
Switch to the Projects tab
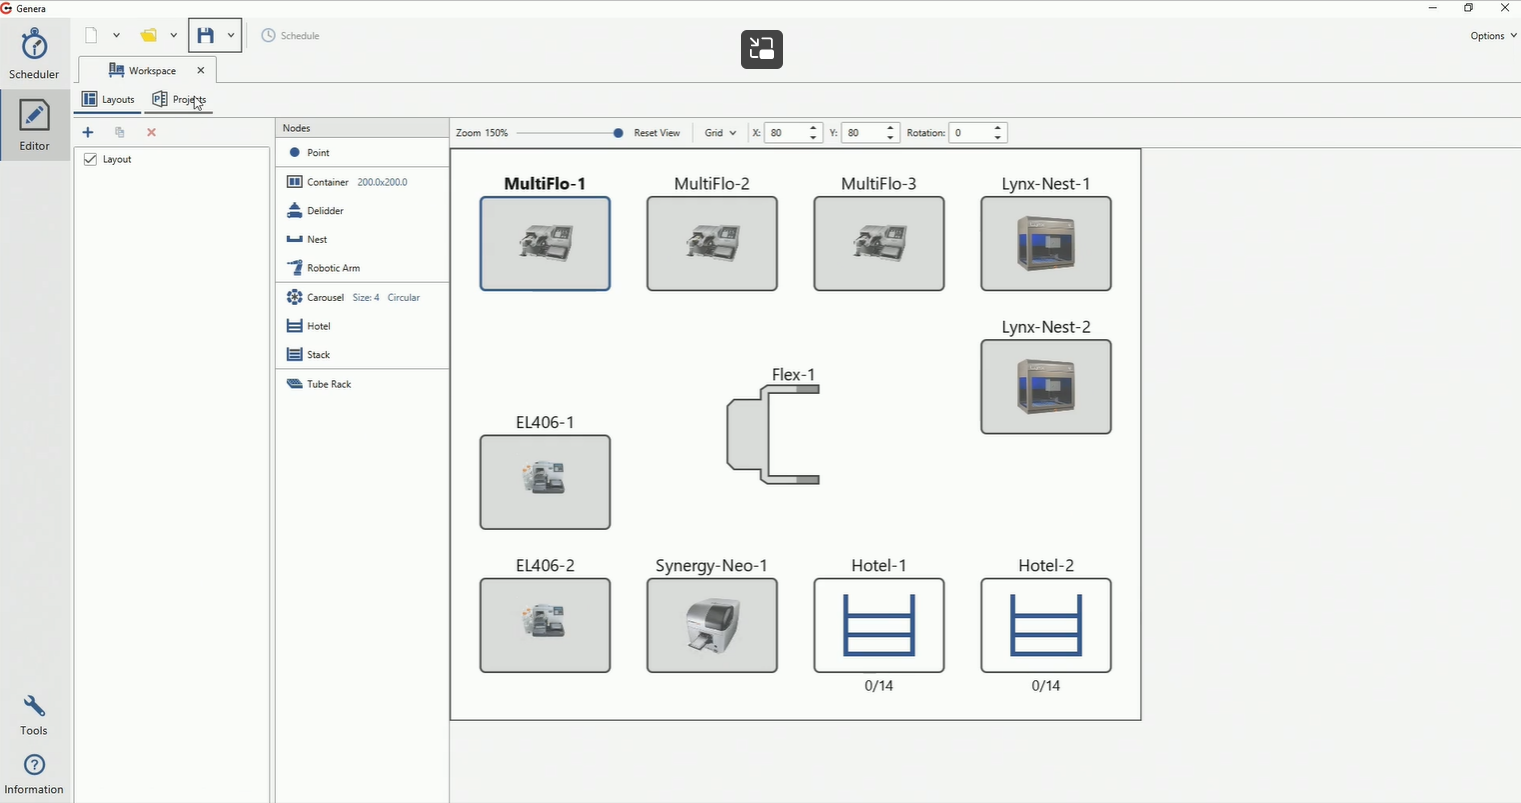pyautogui.click(x=180, y=99)
